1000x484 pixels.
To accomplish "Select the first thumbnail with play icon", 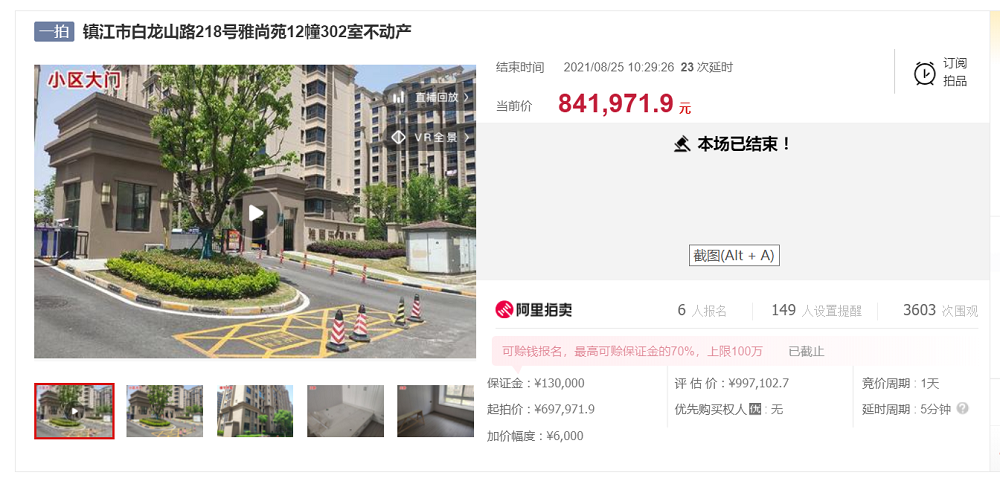I will 75,411.
